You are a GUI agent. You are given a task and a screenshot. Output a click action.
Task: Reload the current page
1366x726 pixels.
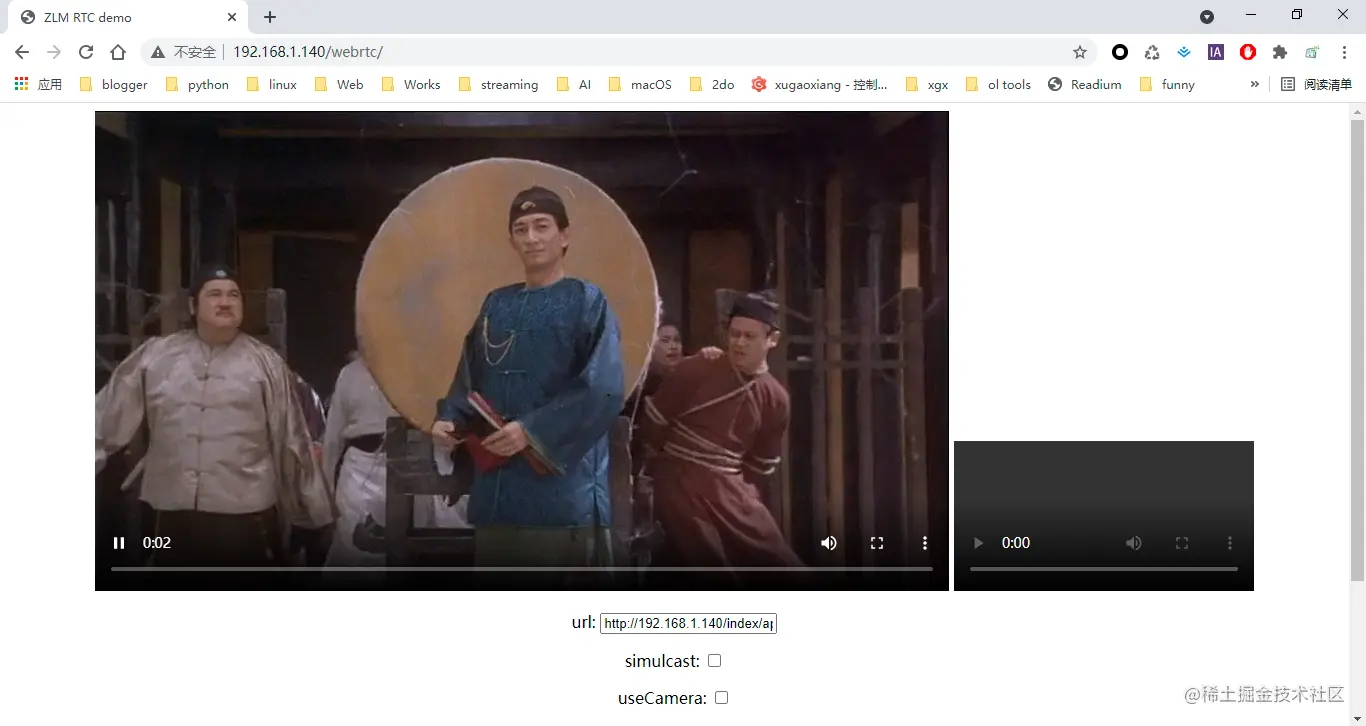coord(86,52)
